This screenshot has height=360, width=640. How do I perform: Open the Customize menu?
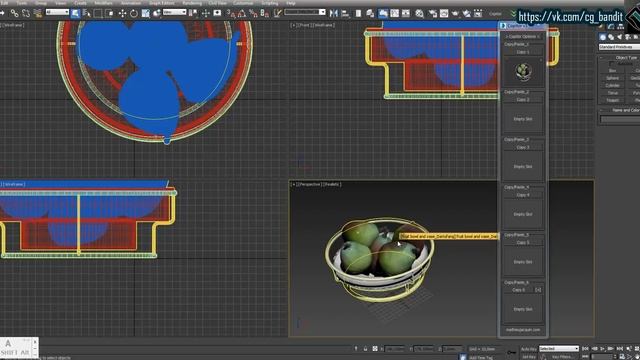(243, 3)
